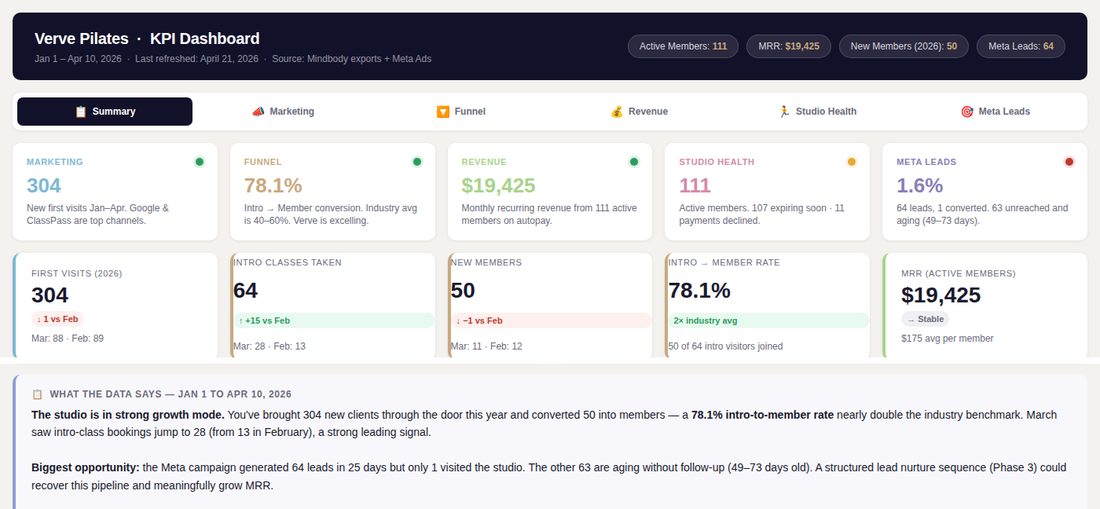Click the 'Verve Pilates · KPI Dashboard' title
Screen dimensions: 1100x509
point(147,39)
